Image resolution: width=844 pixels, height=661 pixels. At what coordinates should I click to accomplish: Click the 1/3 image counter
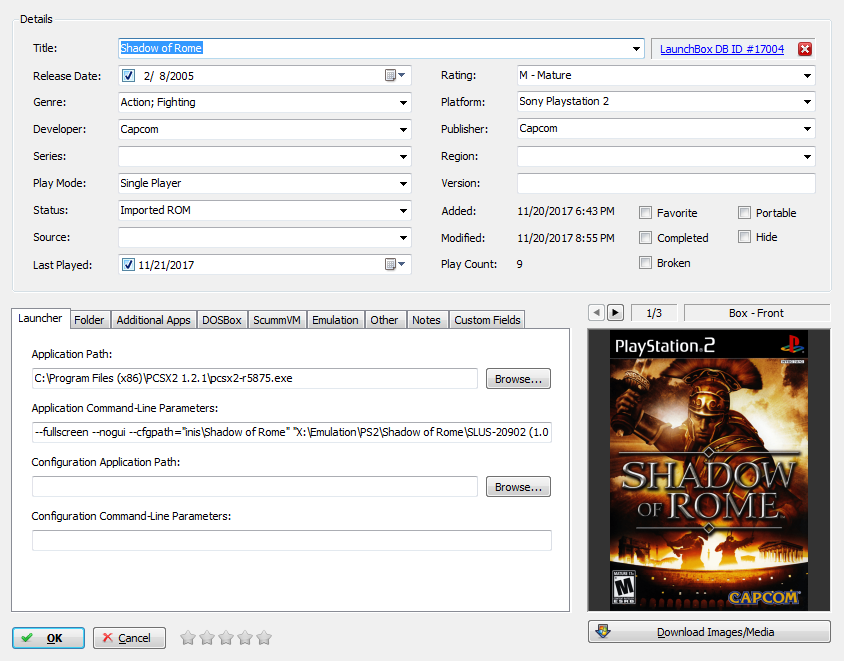[x=654, y=313]
